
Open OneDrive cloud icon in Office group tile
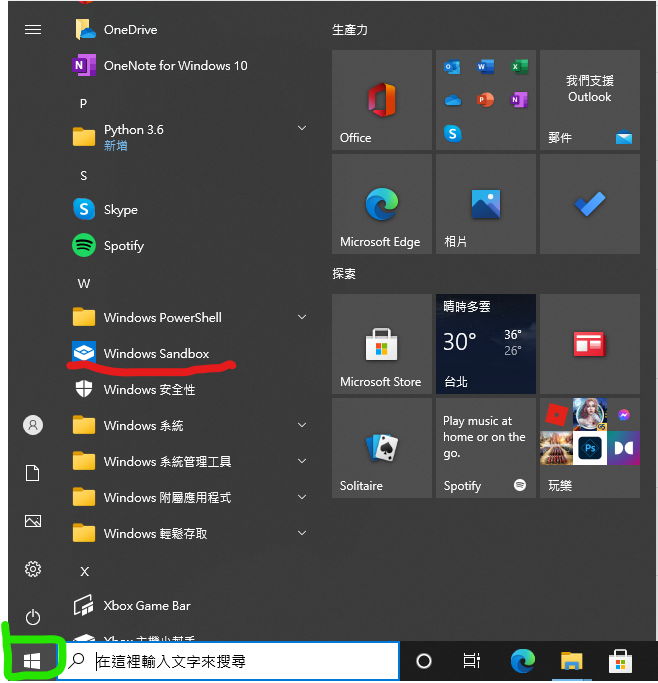pyautogui.click(x=452, y=101)
